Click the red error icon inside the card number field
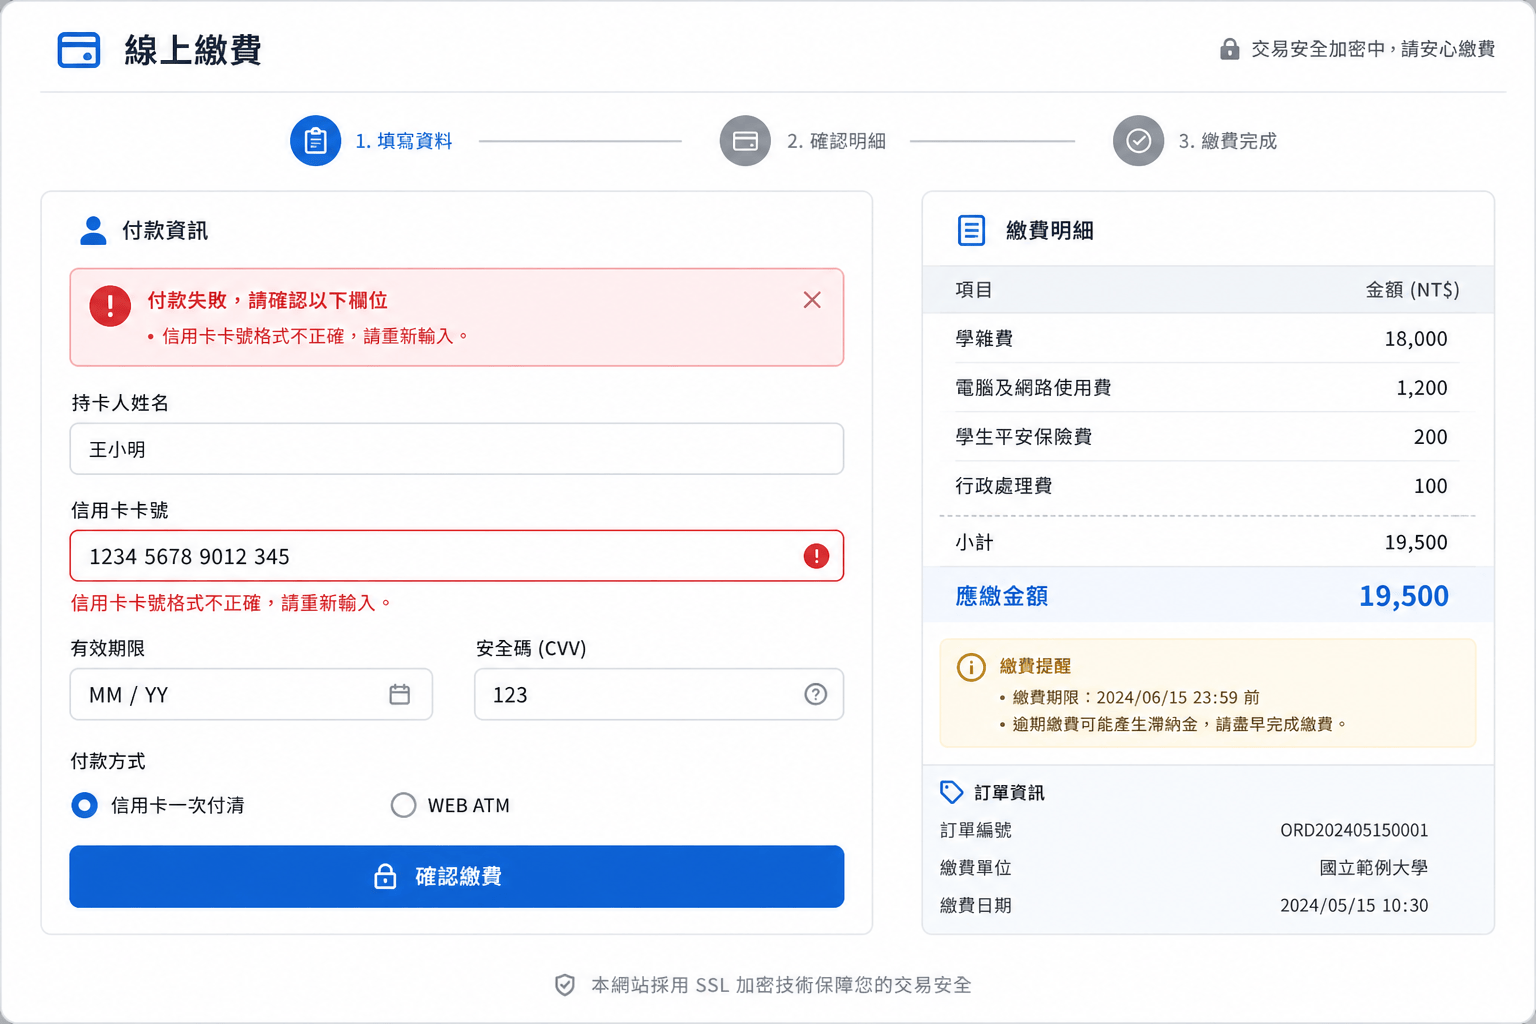The image size is (1536, 1024). [x=816, y=556]
